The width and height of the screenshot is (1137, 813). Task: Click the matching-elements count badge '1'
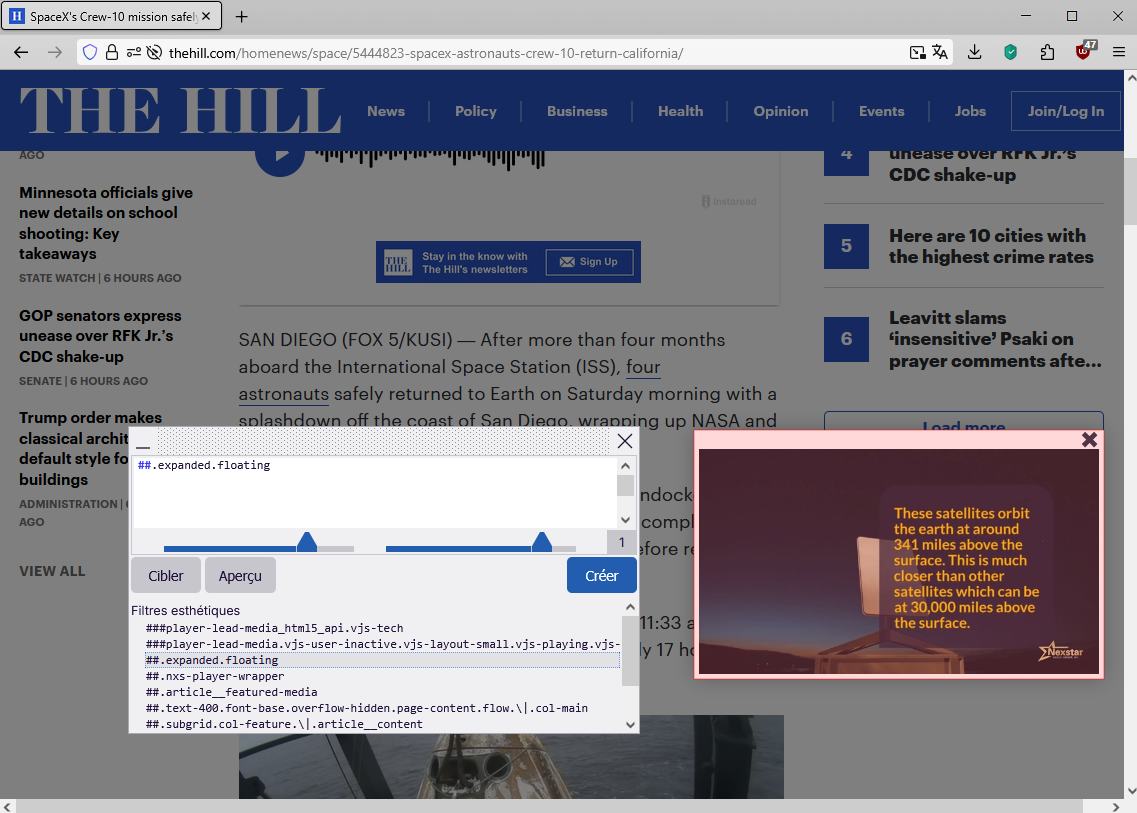pos(621,542)
